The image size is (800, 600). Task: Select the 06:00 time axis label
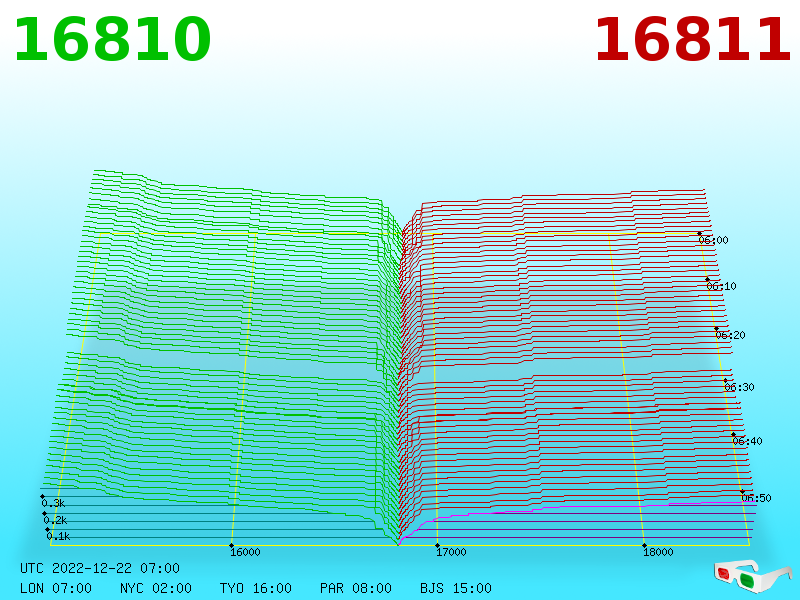point(713,240)
